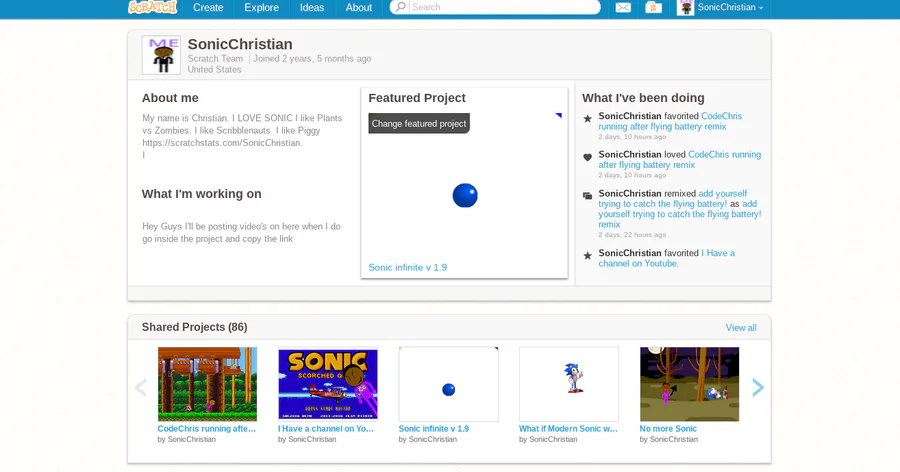Open the About menu item

point(359,7)
